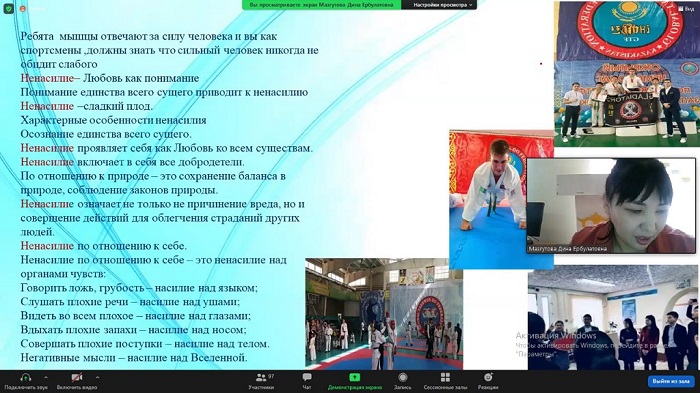Click the green screen-sharing notification banner
The image size is (700, 393).
pyautogui.click(x=321, y=5)
